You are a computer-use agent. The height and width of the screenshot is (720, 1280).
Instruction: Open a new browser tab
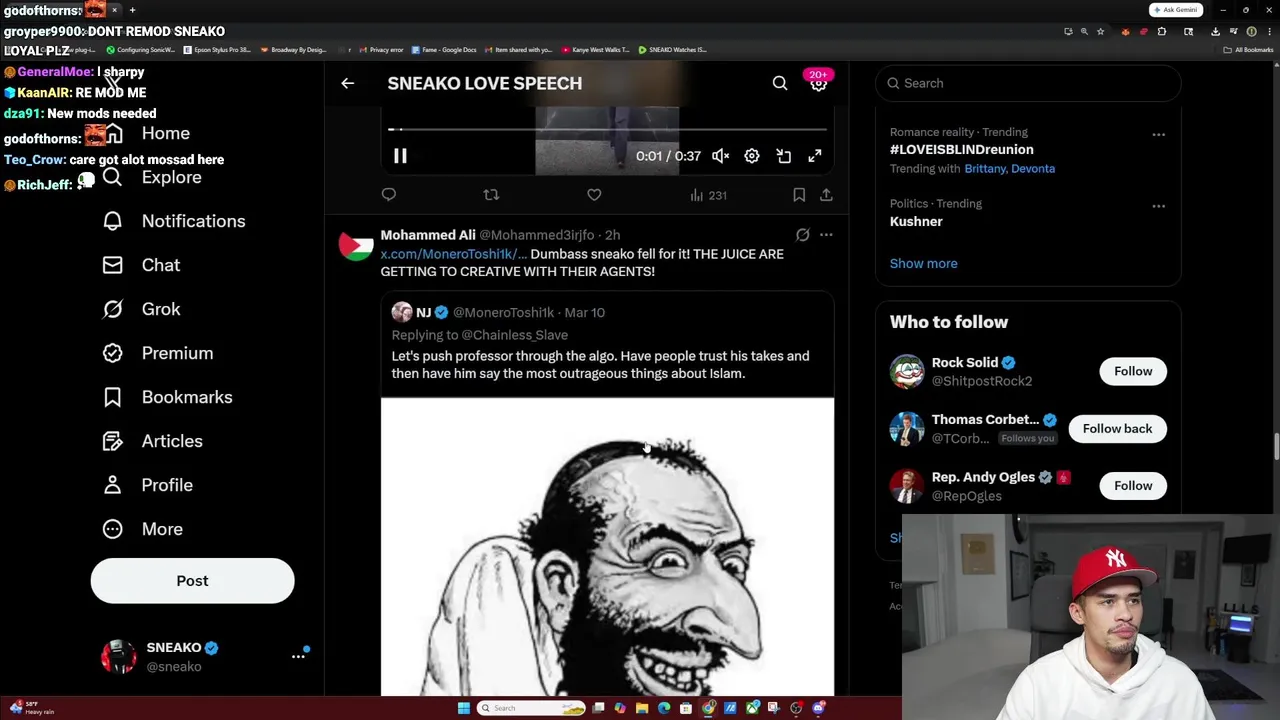pyautogui.click(x=132, y=10)
